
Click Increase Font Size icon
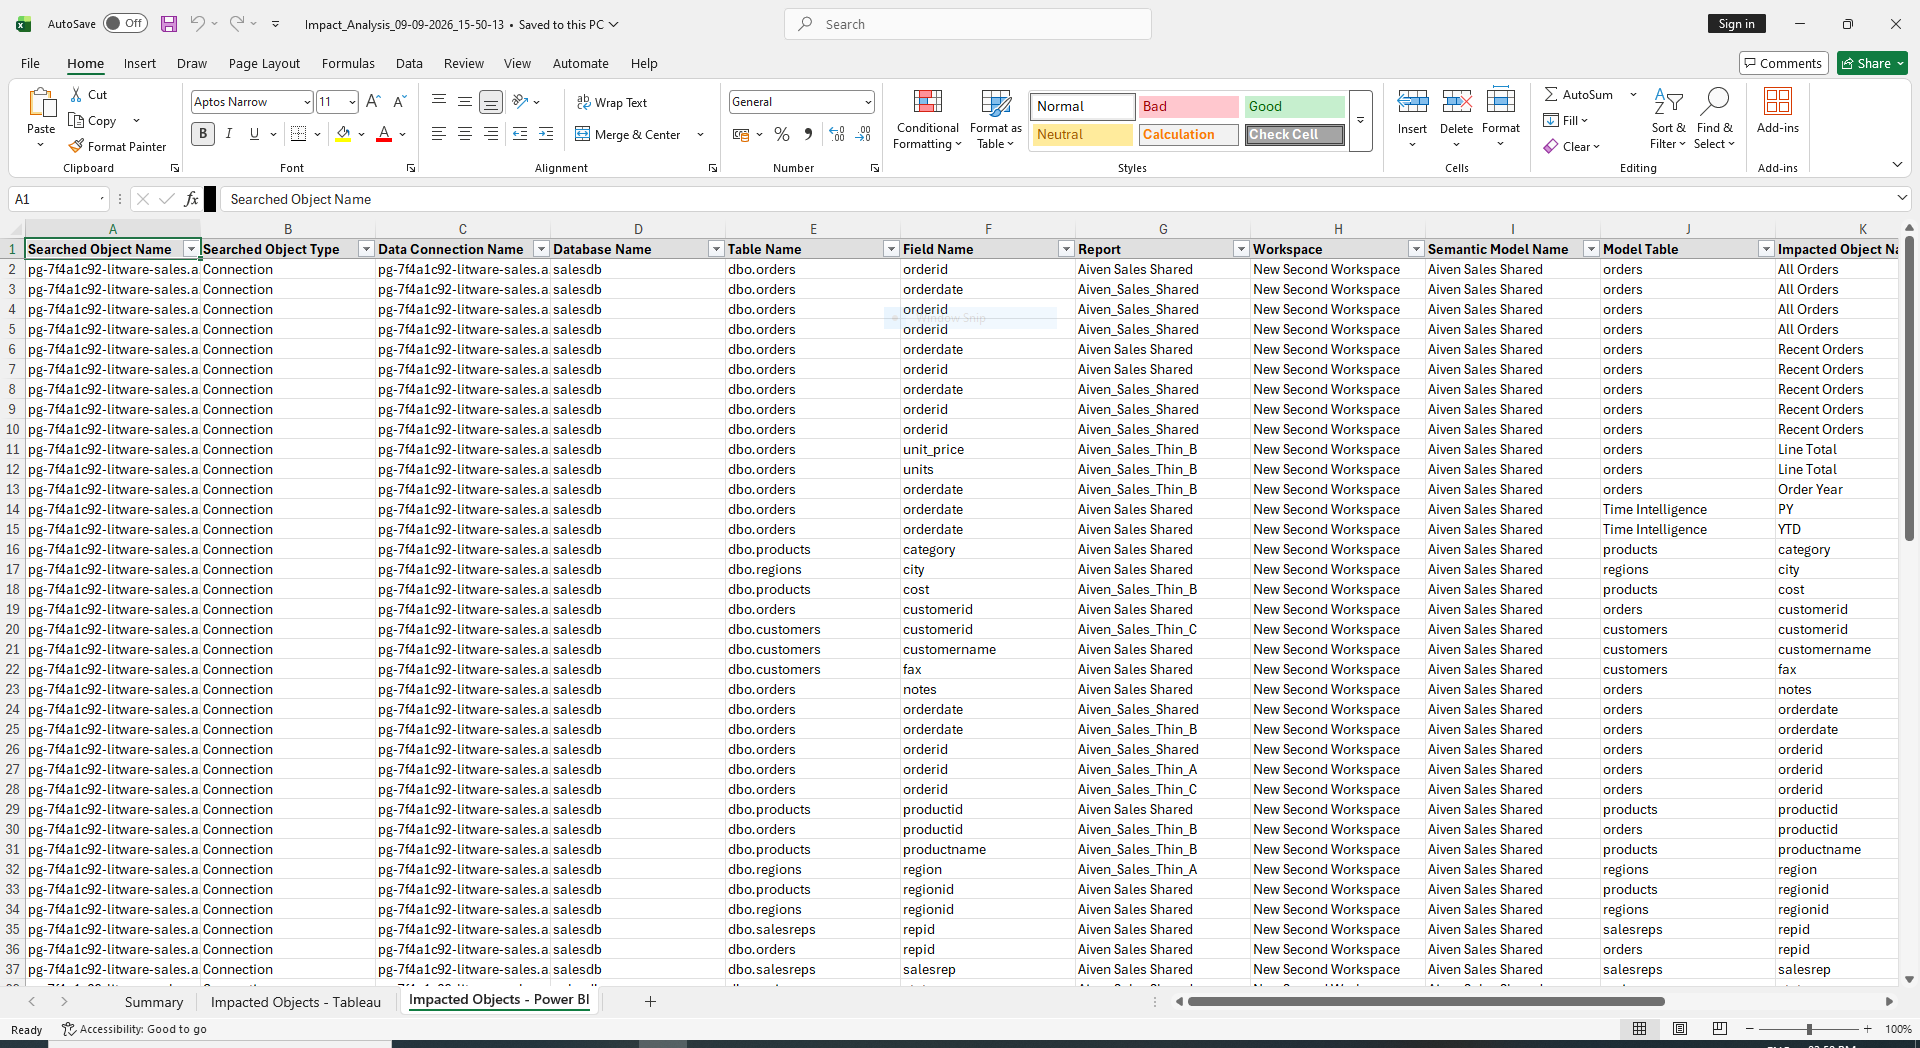(373, 102)
